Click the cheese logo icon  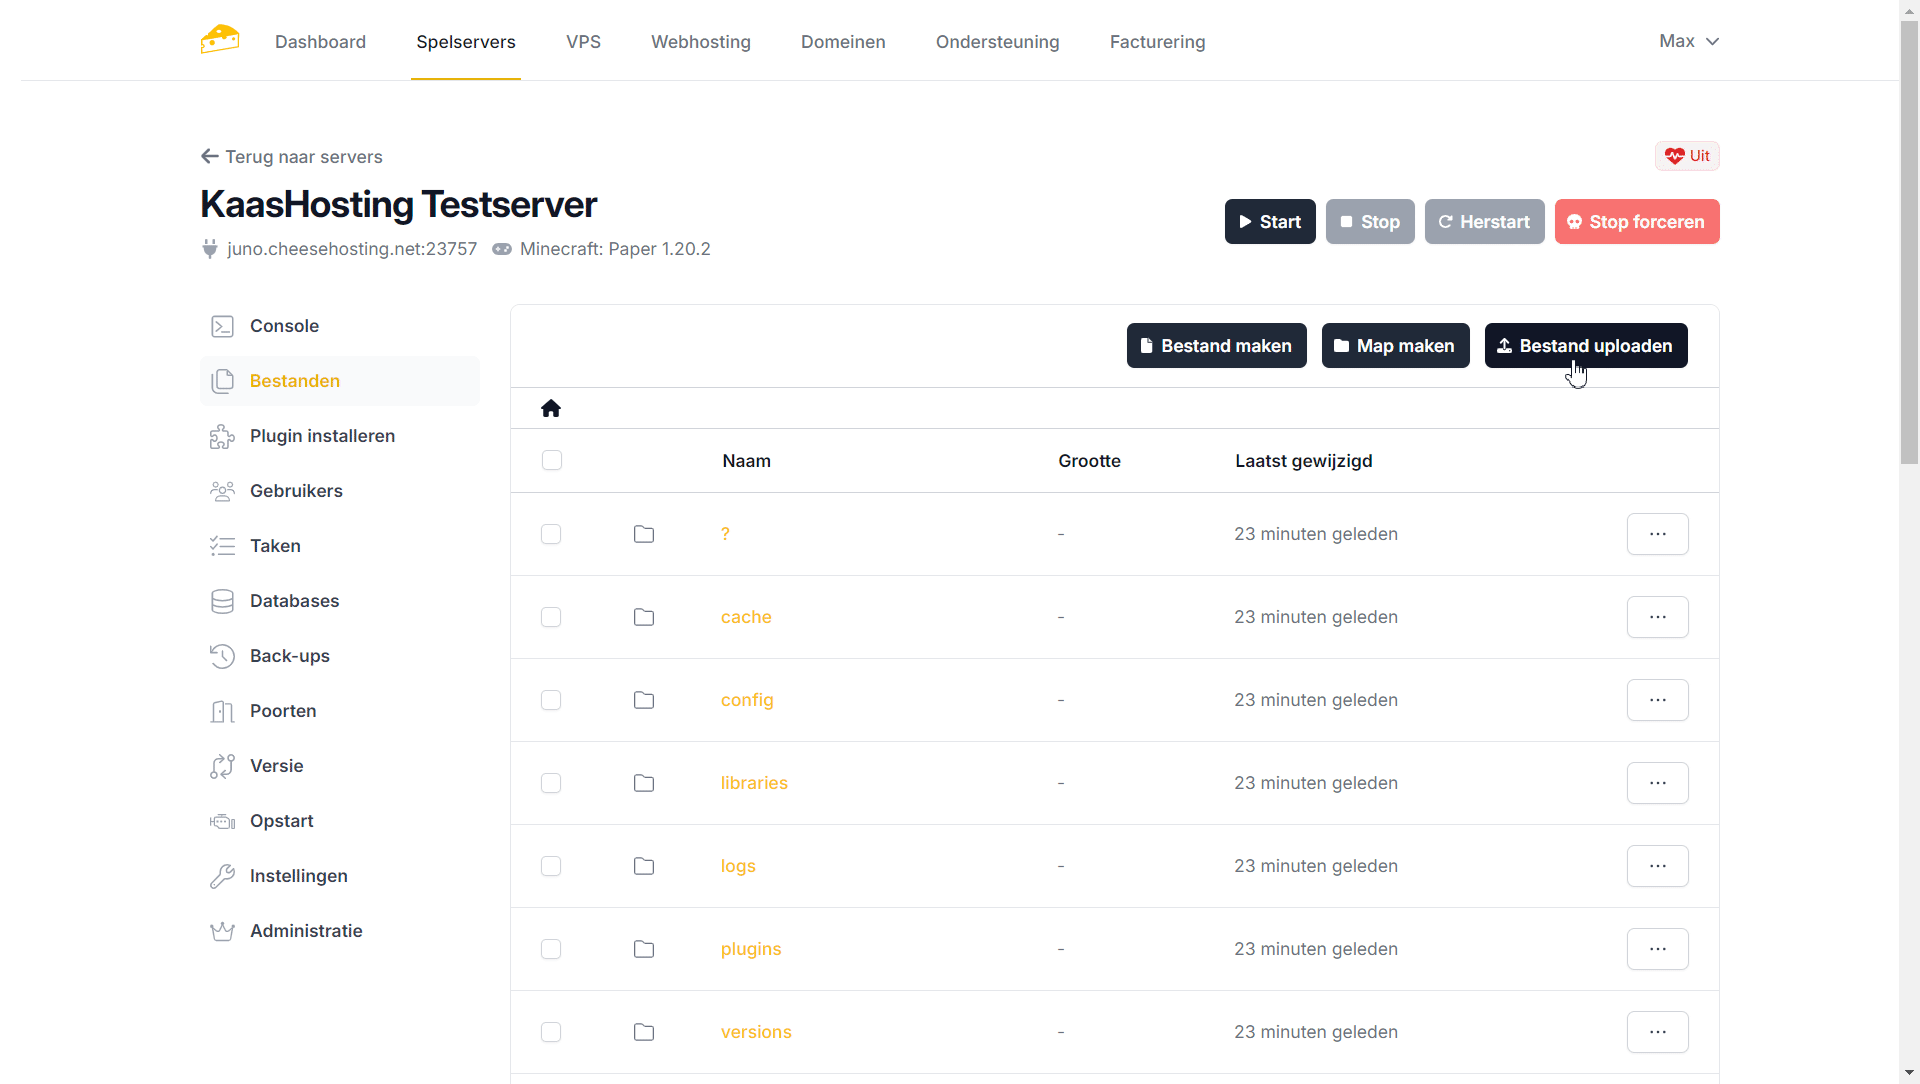pyautogui.click(x=219, y=40)
